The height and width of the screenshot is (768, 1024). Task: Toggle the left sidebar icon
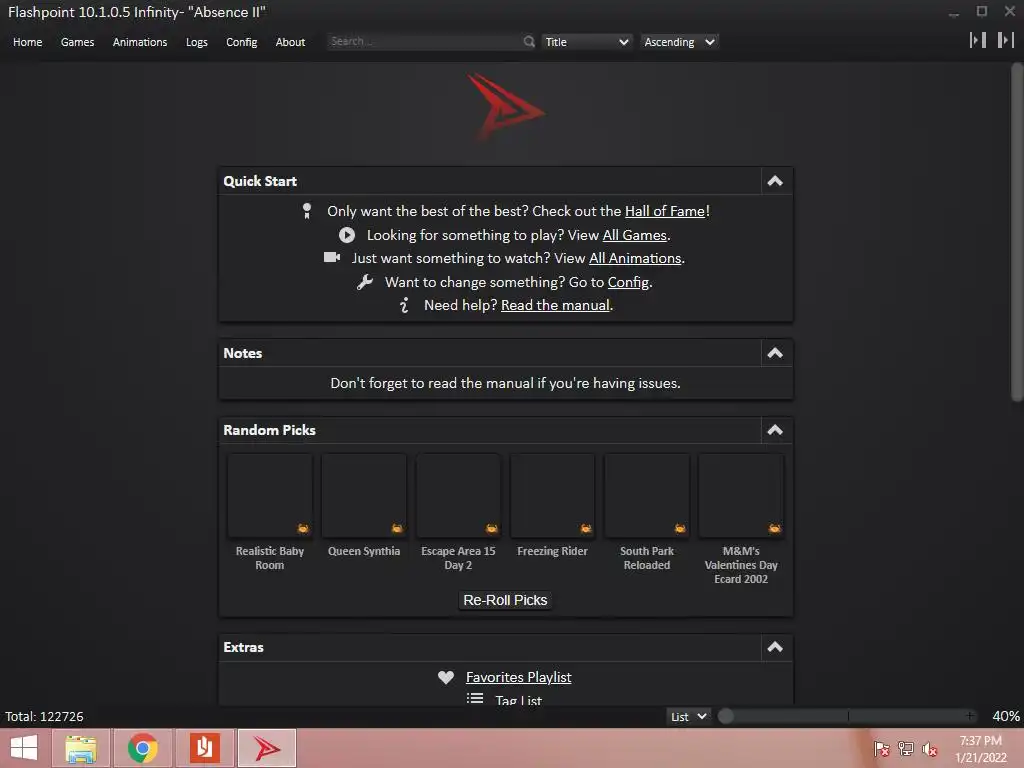point(978,40)
